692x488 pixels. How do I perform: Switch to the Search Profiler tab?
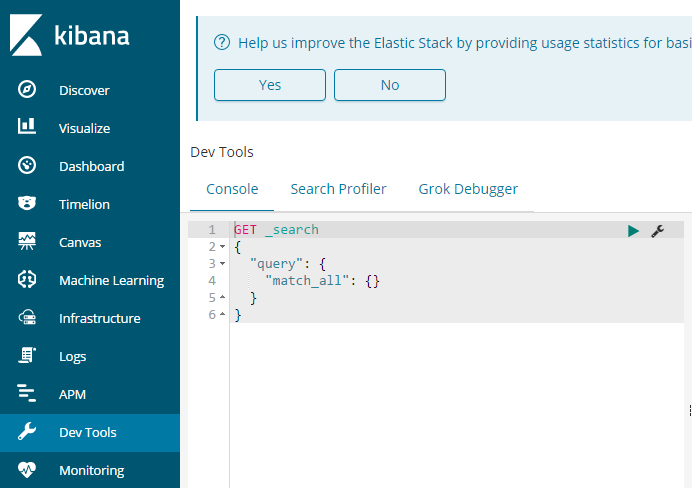pos(338,189)
